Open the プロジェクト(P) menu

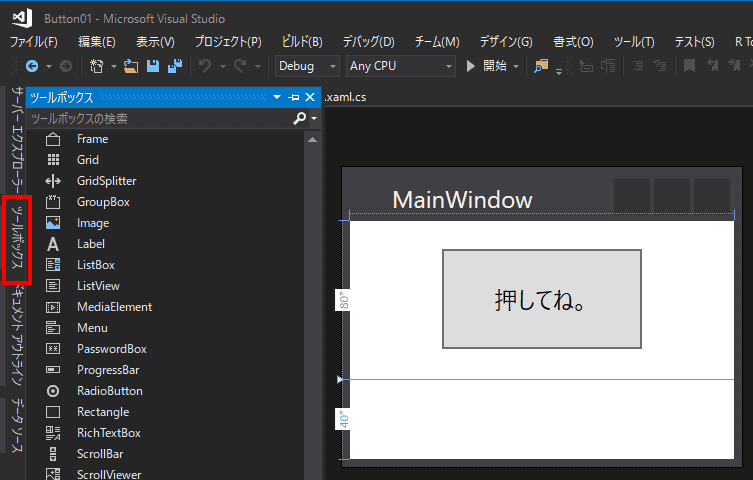[228, 42]
